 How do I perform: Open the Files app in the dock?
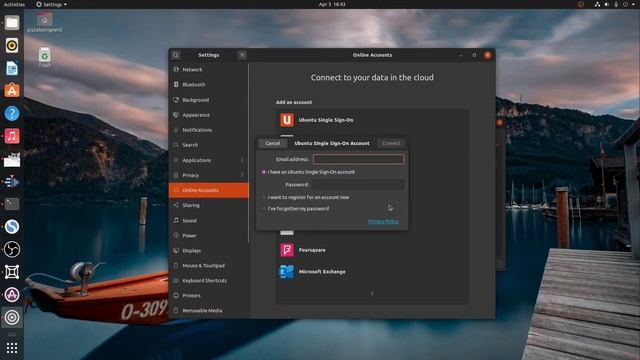click(x=12, y=22)
